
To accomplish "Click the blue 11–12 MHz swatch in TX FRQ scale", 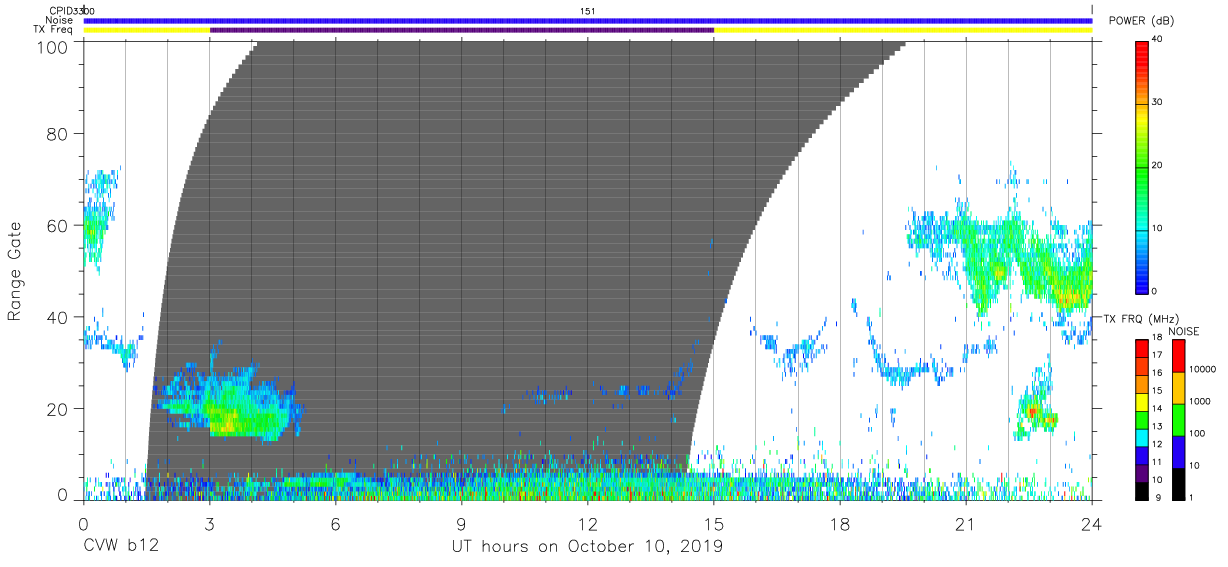I will tap(1142, 455).
